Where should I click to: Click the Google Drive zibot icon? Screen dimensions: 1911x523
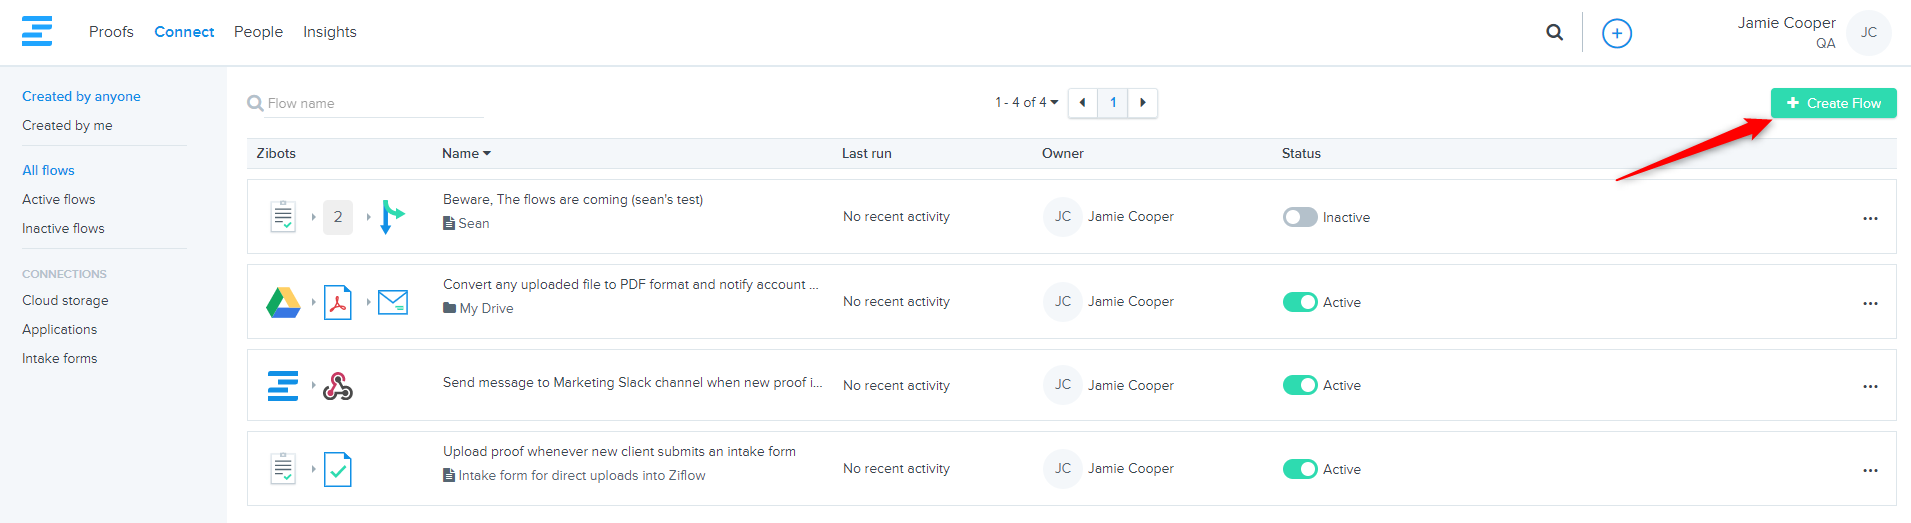coord(283,302)
